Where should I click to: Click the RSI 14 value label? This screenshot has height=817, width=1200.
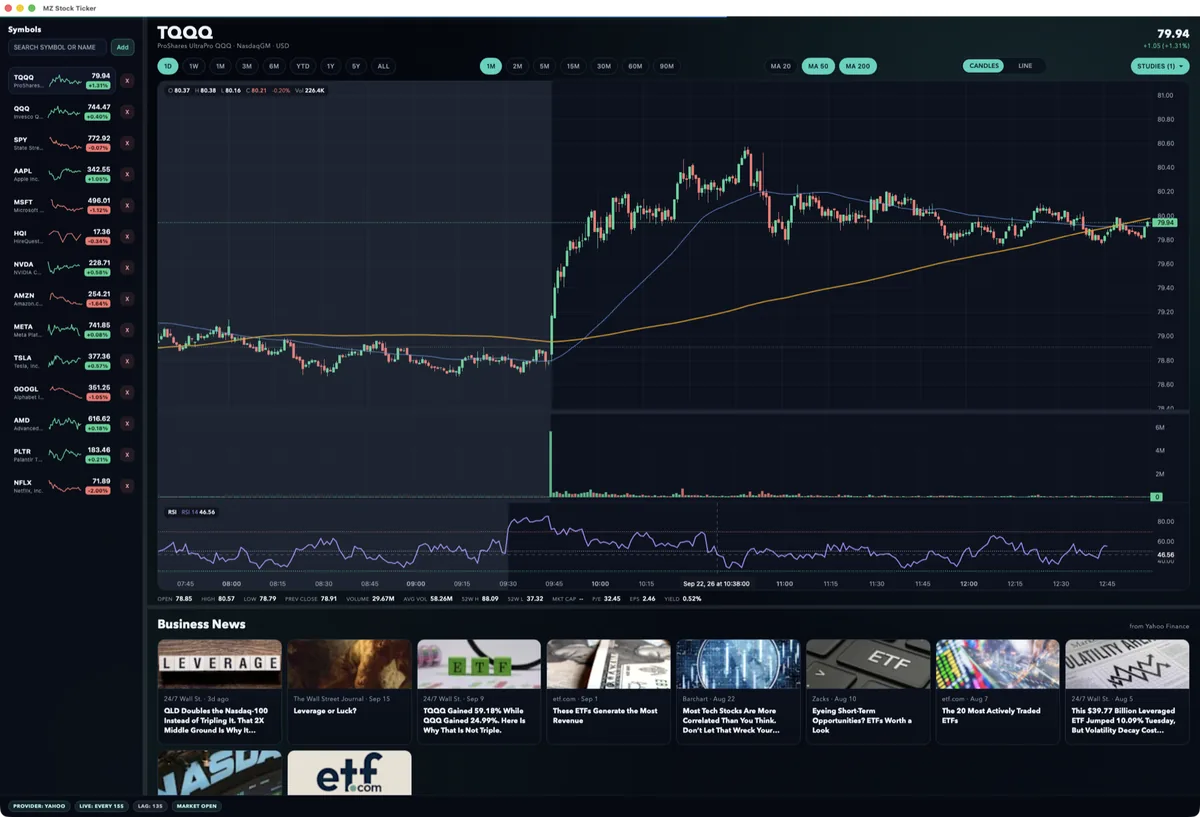tap(198, 512)
